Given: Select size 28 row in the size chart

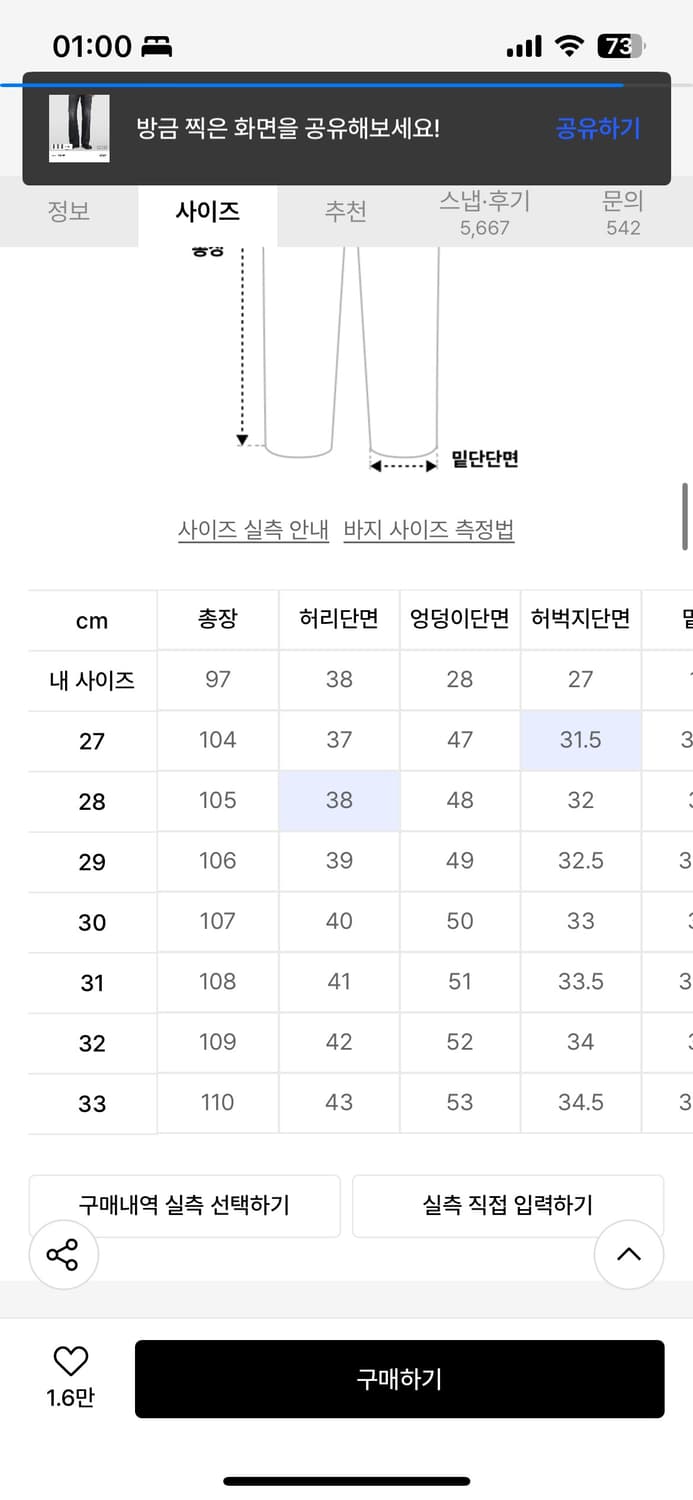Looking at the screenshot, I should pos(91,800).
